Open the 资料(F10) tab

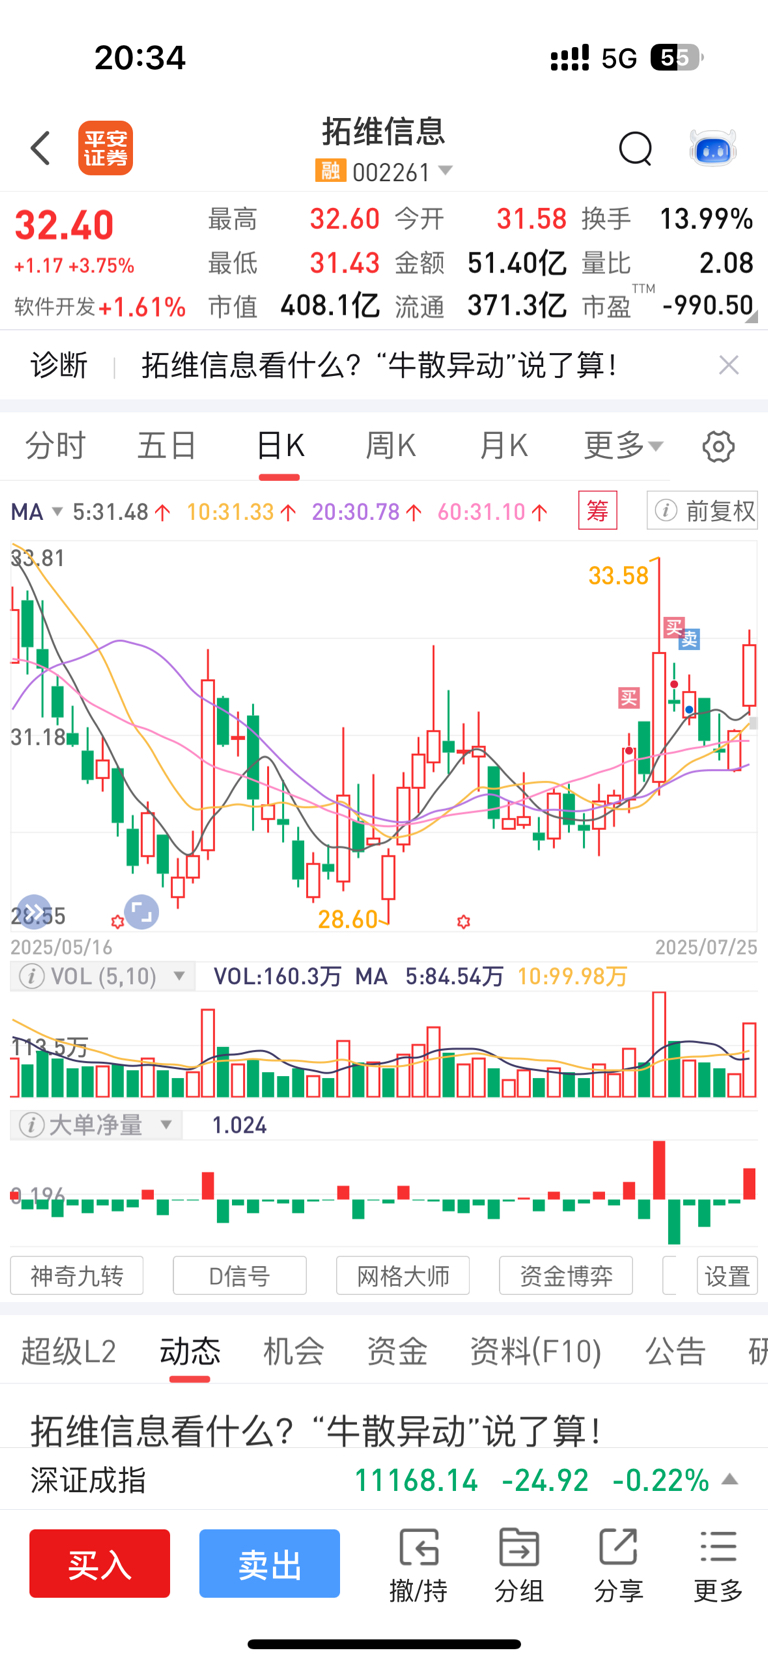(x=536, y=1352)
